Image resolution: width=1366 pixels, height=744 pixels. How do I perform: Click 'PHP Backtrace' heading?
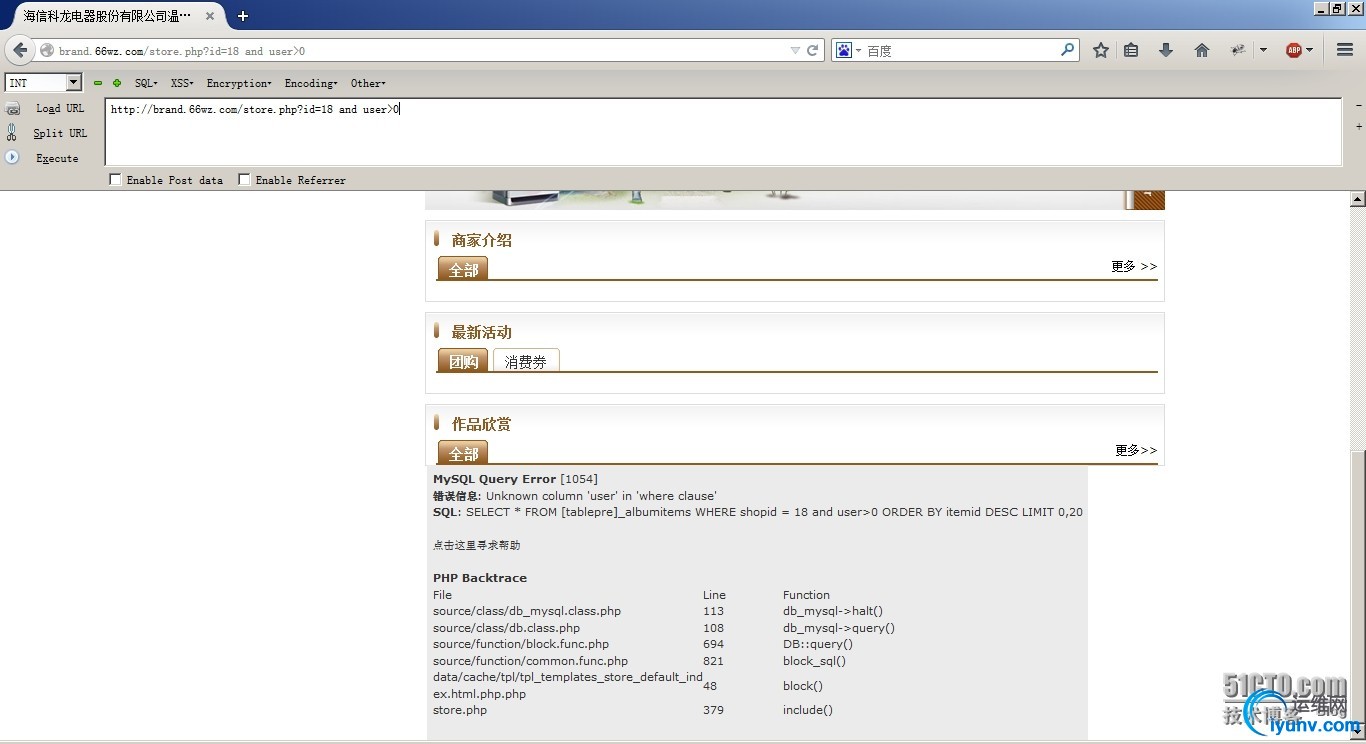[x=480, y=578]
